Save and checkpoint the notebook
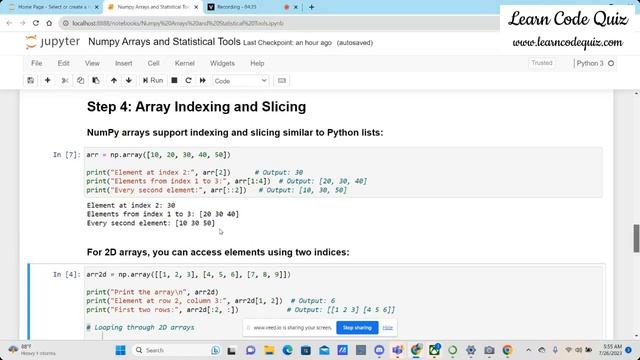This screenshot has width=640, height=360. (31, 81)
